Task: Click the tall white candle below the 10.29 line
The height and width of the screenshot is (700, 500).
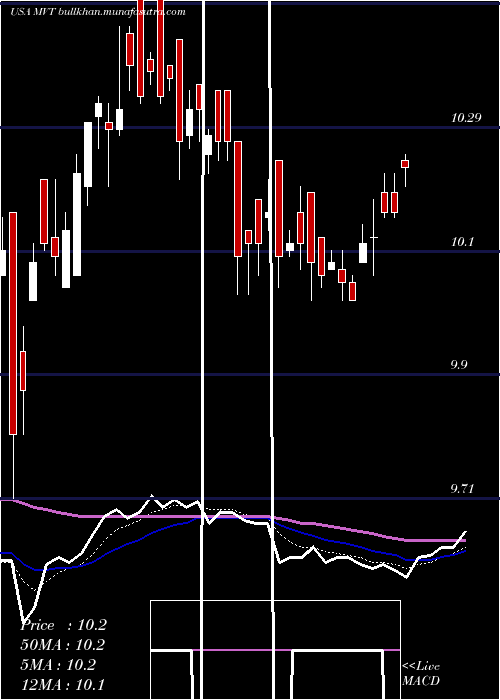Action: point(88,154)
